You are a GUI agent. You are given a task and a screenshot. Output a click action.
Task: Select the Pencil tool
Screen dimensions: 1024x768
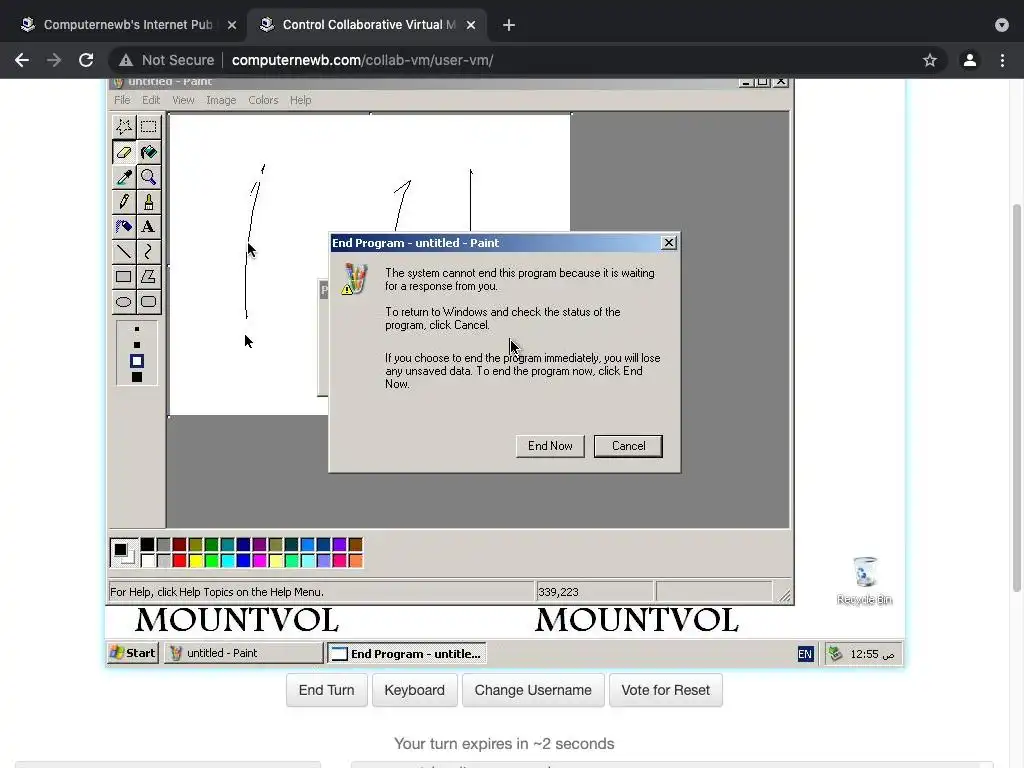click(x=124, y=202)
